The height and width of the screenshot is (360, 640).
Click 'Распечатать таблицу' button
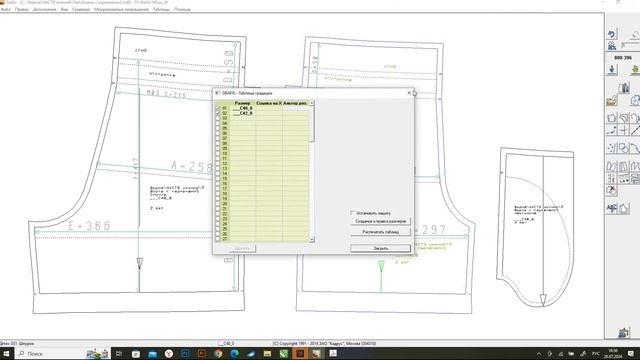pos(380,232)
